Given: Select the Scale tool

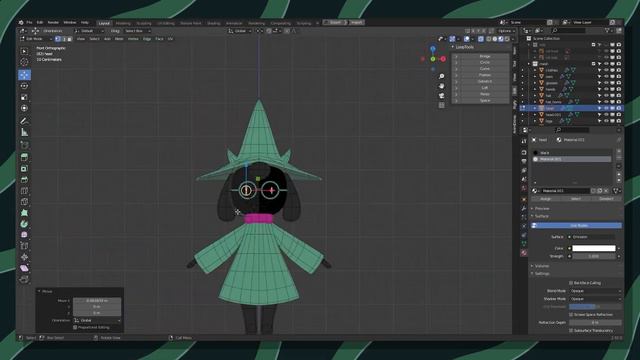Looking at the screenshot, I should pos(24,97).
